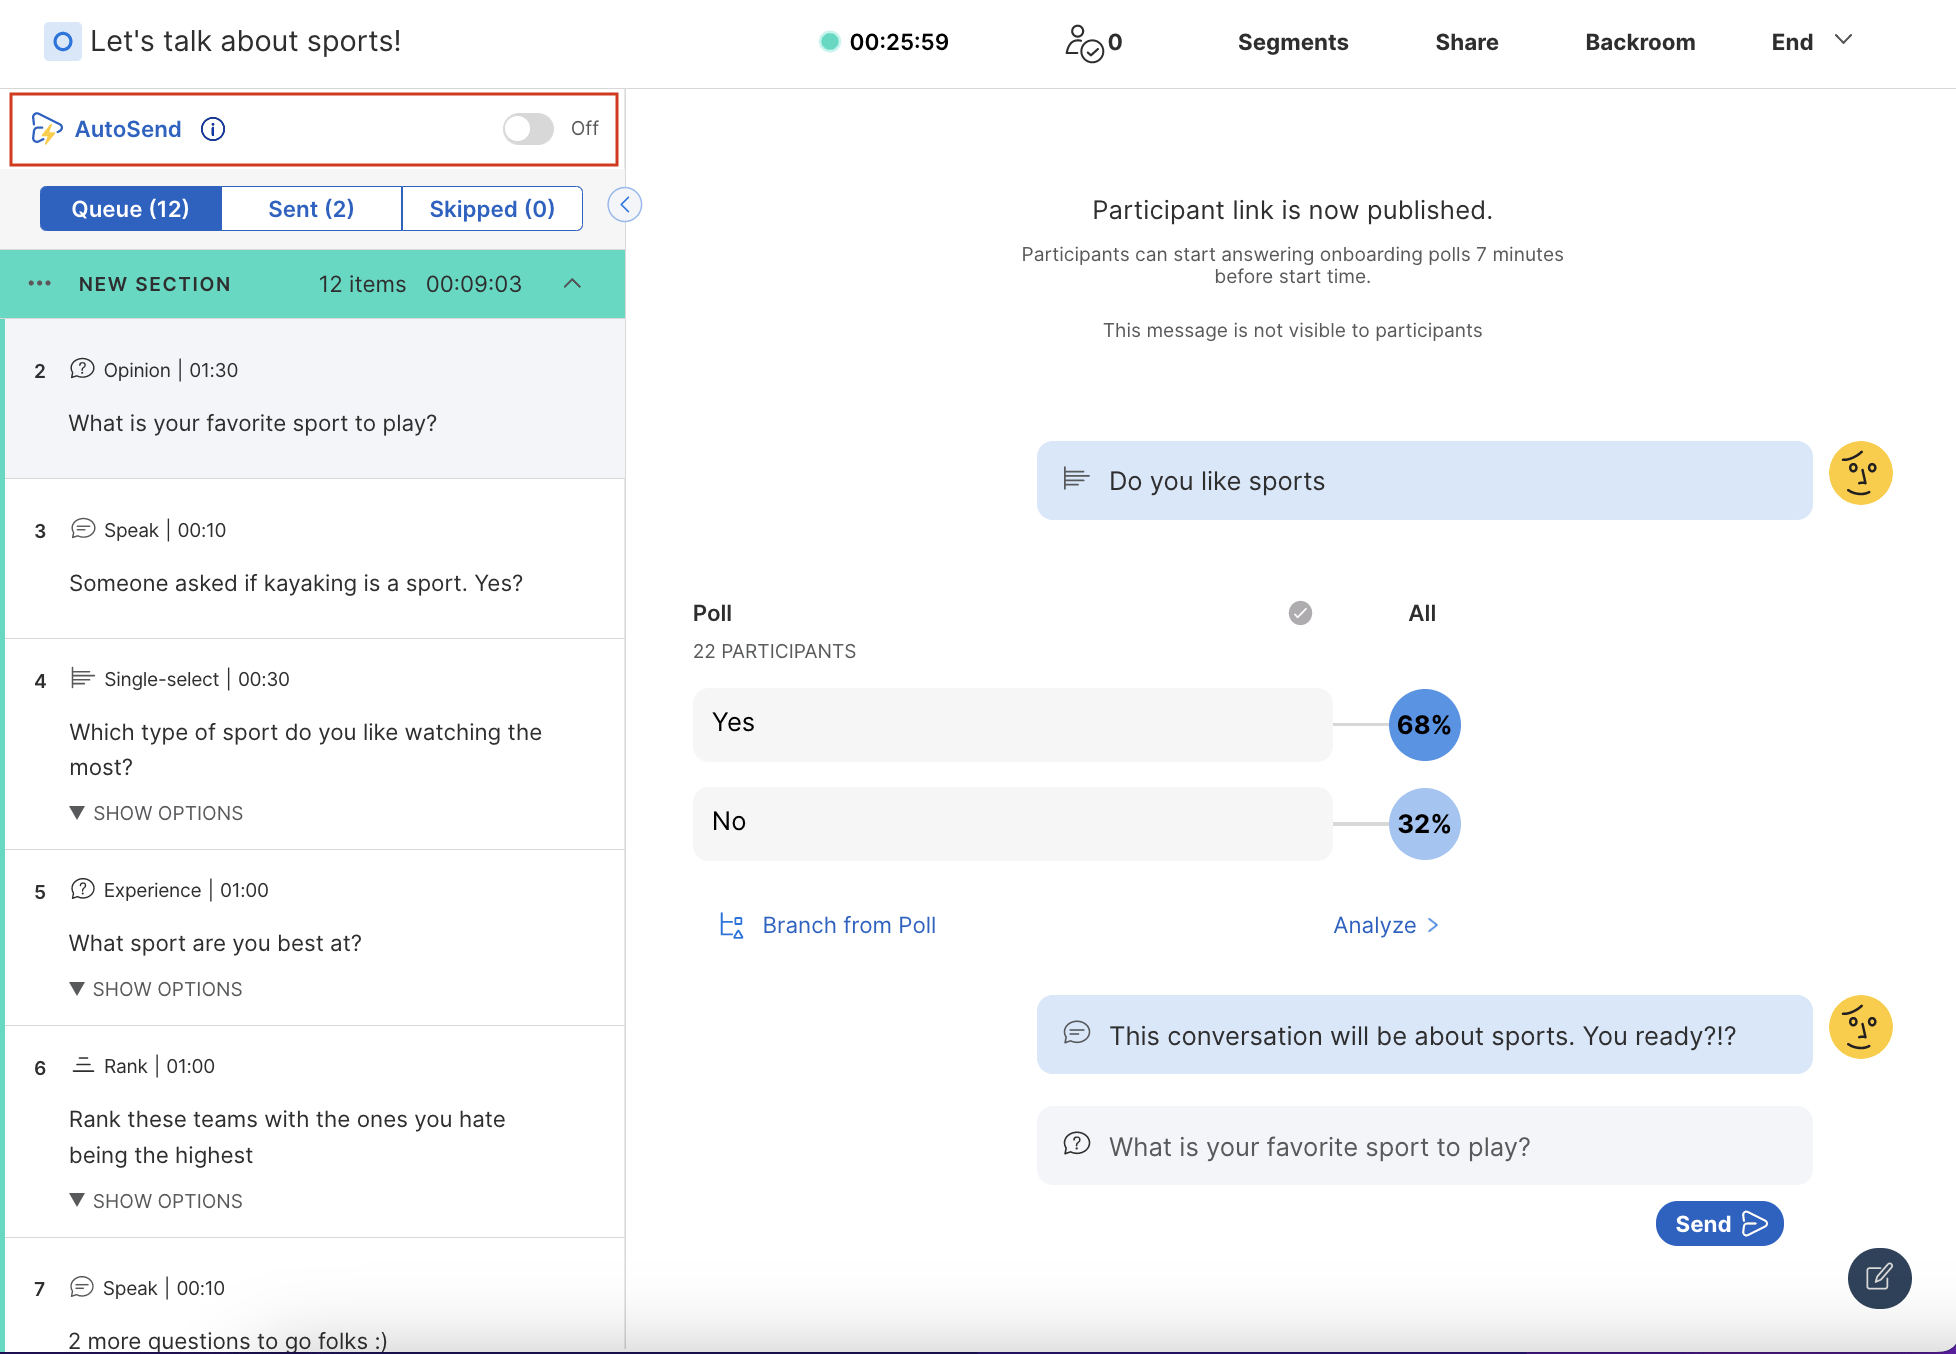Toggle the AutoSend switch on
Screen dimensions: 1956x1354
[528, 129]
